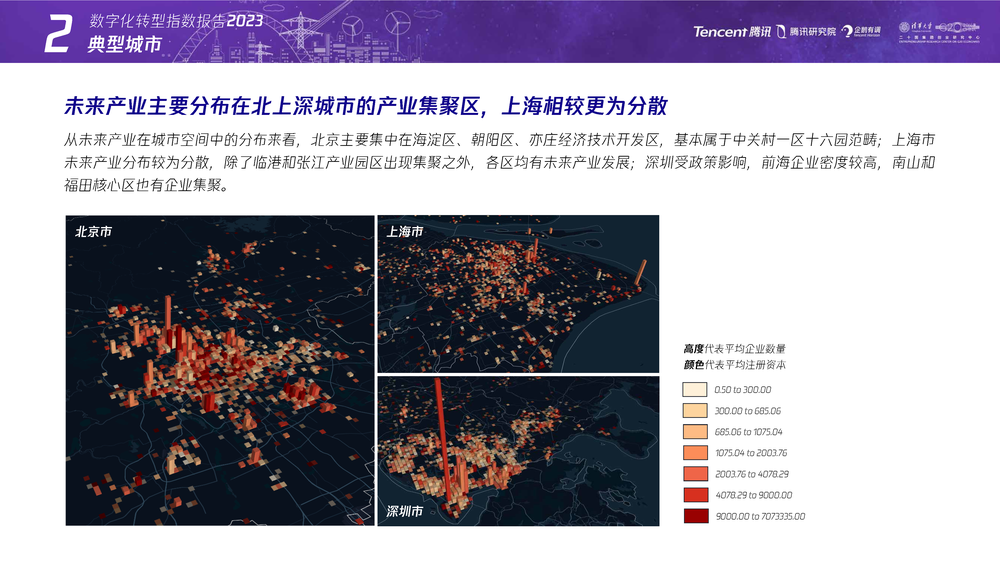Screen dimensions: 1000x562
Task: Click the 深圳市 map label
Action: (x=405, y=511)
